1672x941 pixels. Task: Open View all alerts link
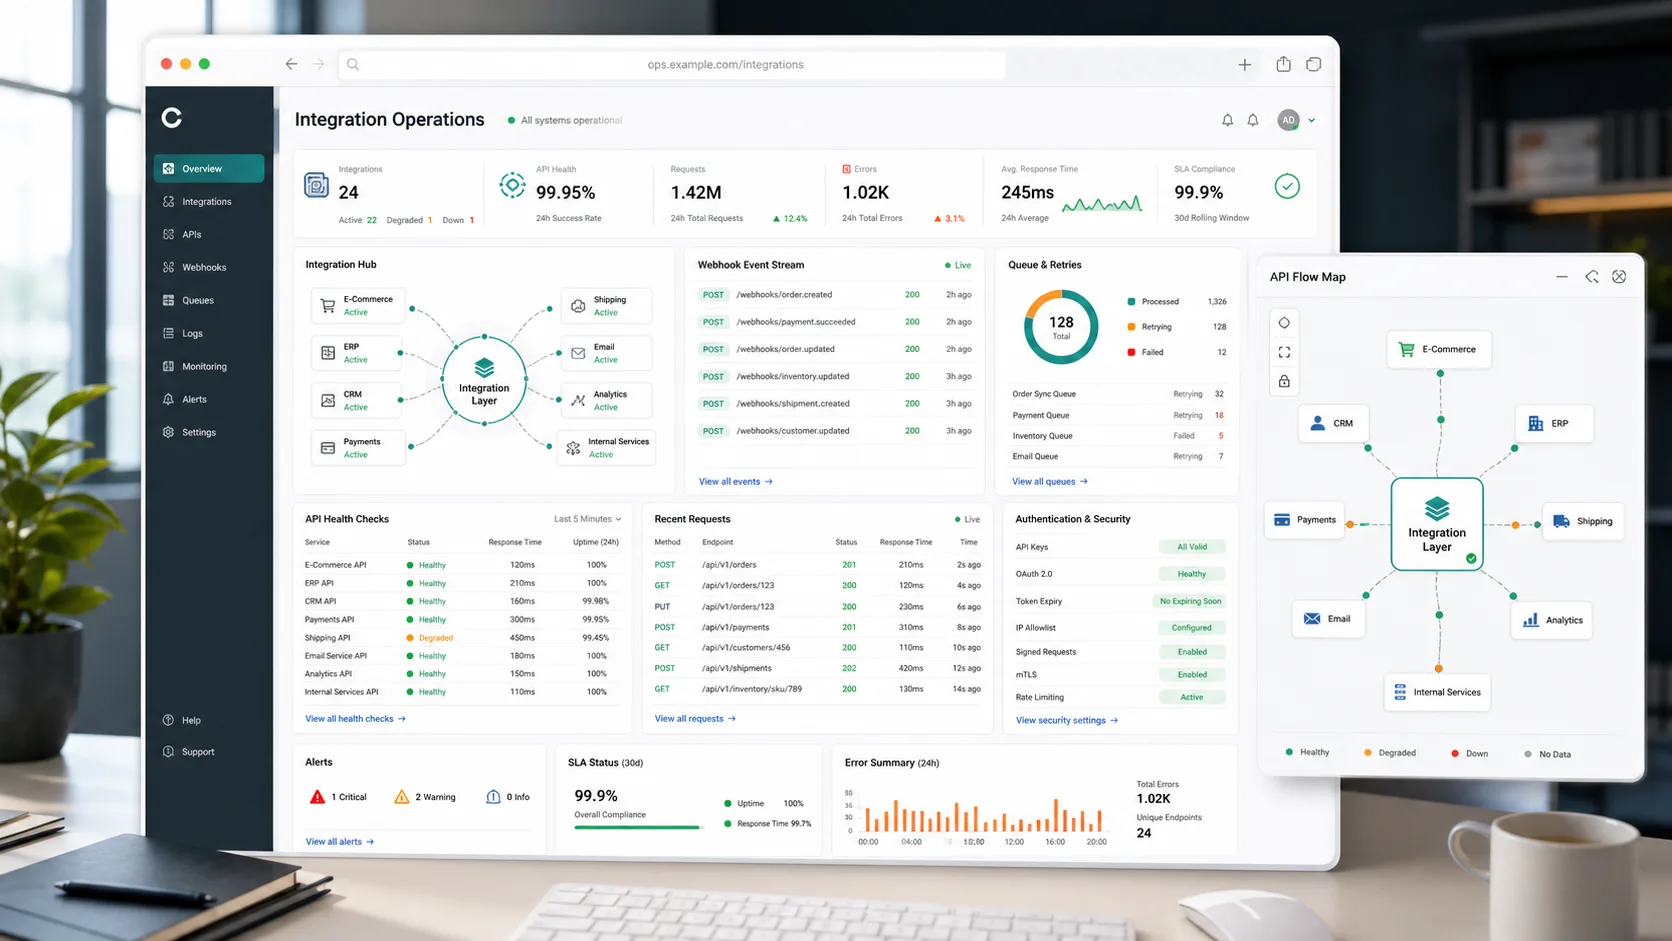[x=340, y=841]
